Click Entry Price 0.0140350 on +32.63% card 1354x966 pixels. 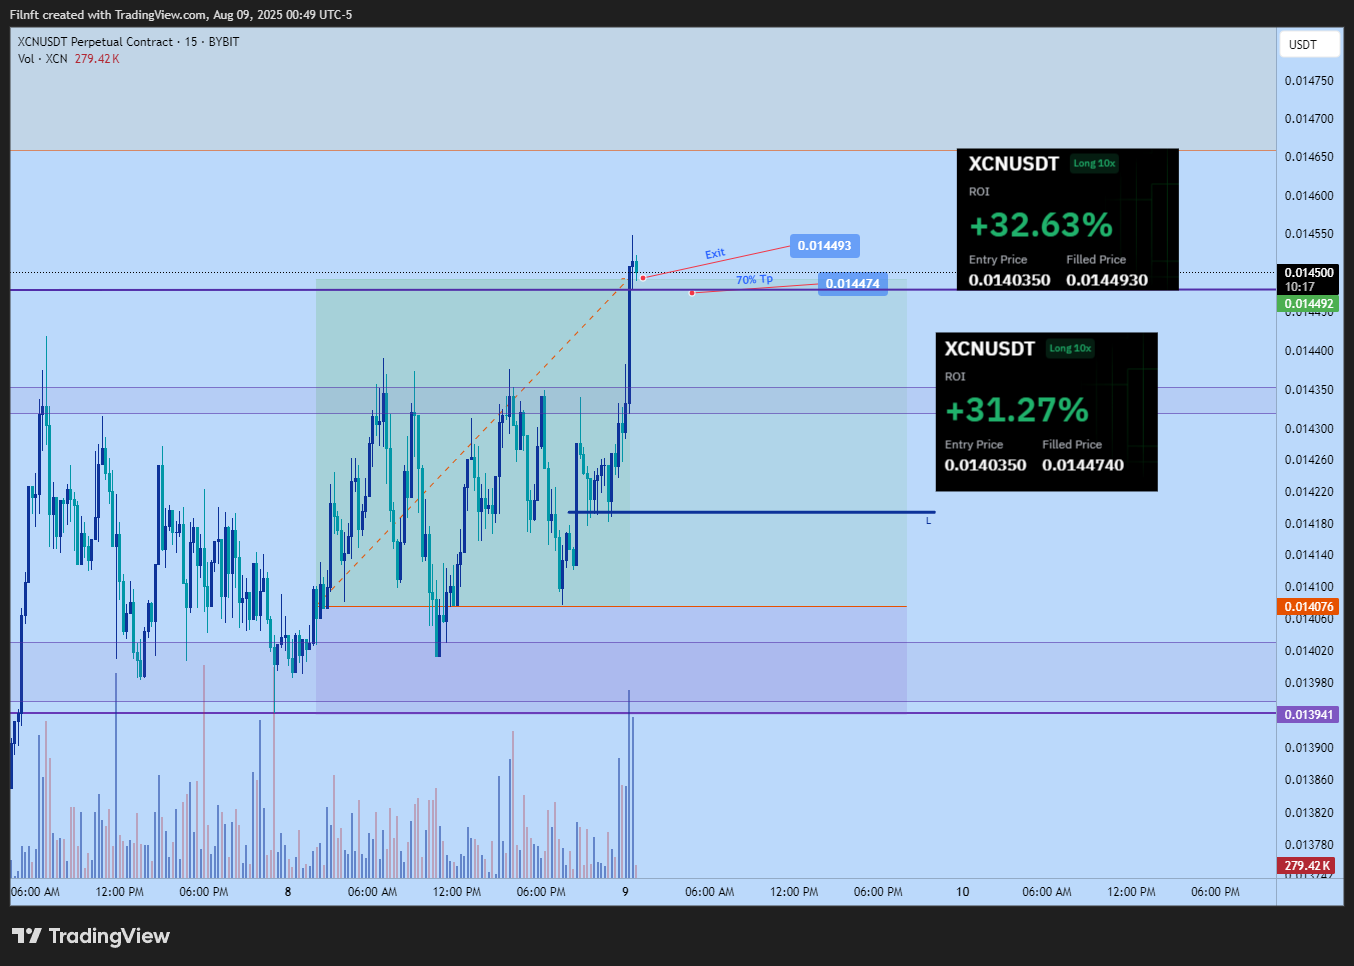(x=1009, y=280)
